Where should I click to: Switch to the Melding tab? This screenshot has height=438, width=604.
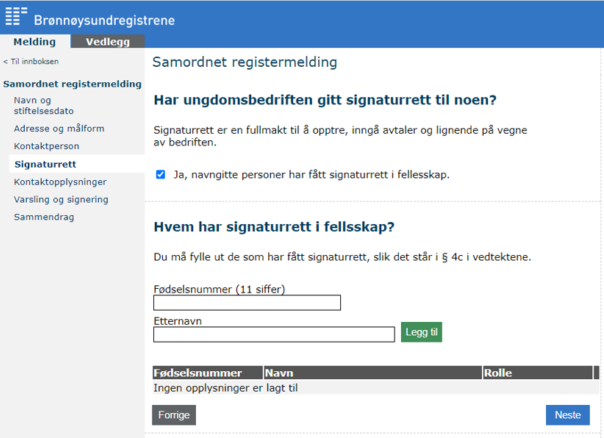[x=35, y=42]
